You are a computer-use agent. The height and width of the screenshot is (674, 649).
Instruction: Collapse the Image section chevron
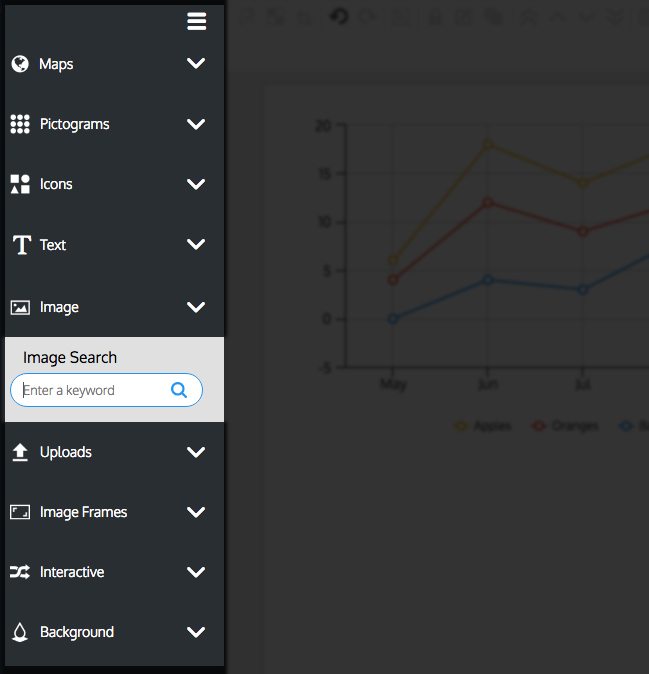pos(196,307)
